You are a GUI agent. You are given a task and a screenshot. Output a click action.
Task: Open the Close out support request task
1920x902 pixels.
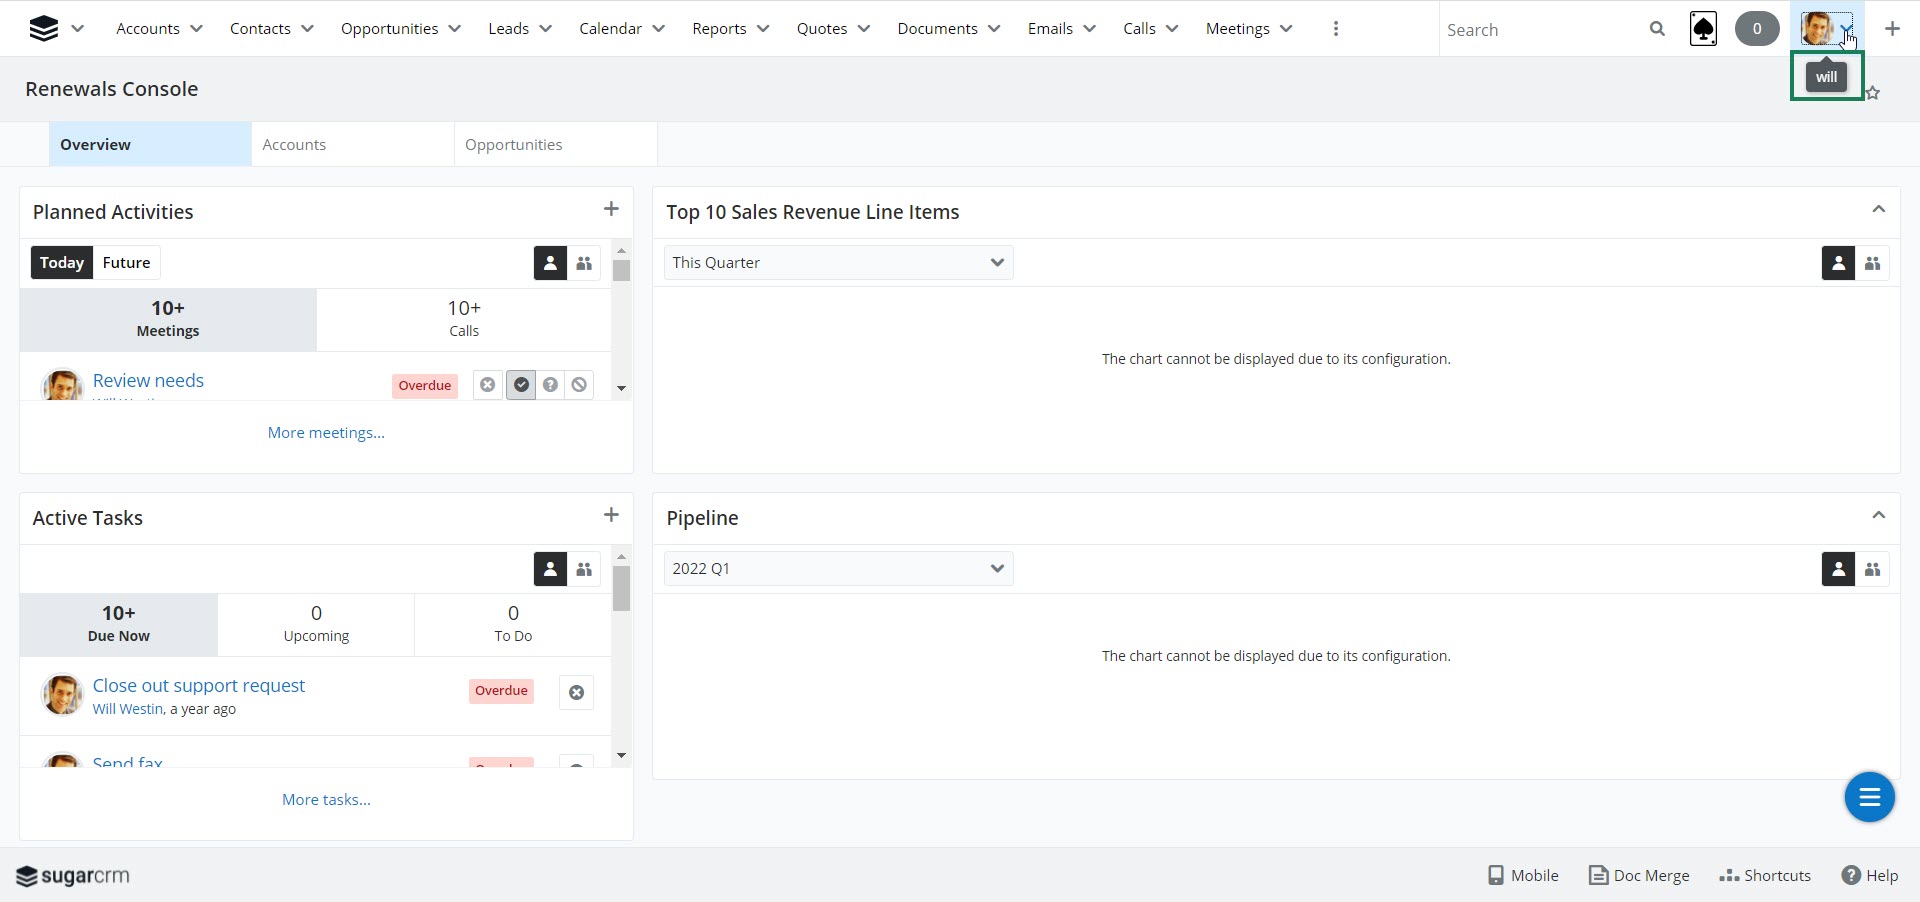pos(199,686)
